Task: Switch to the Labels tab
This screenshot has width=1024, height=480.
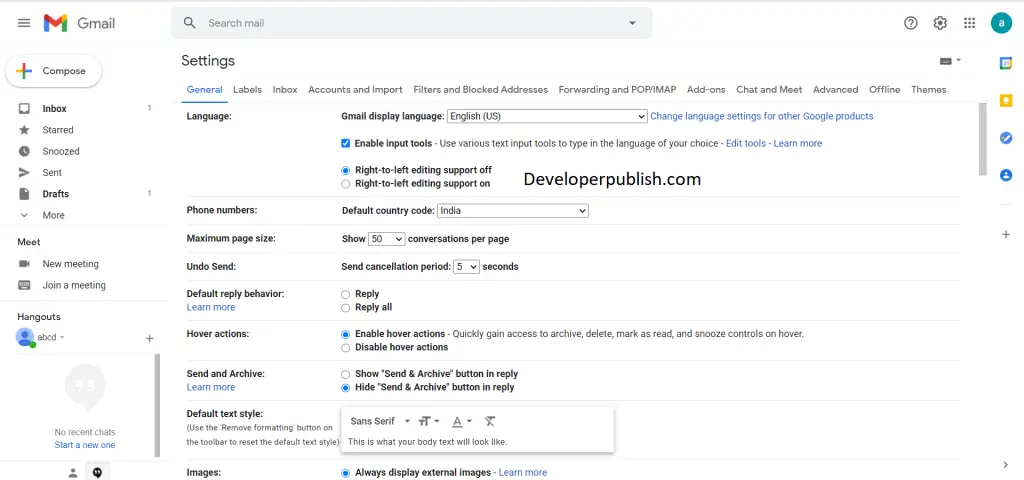Action: tap(248, 89)
